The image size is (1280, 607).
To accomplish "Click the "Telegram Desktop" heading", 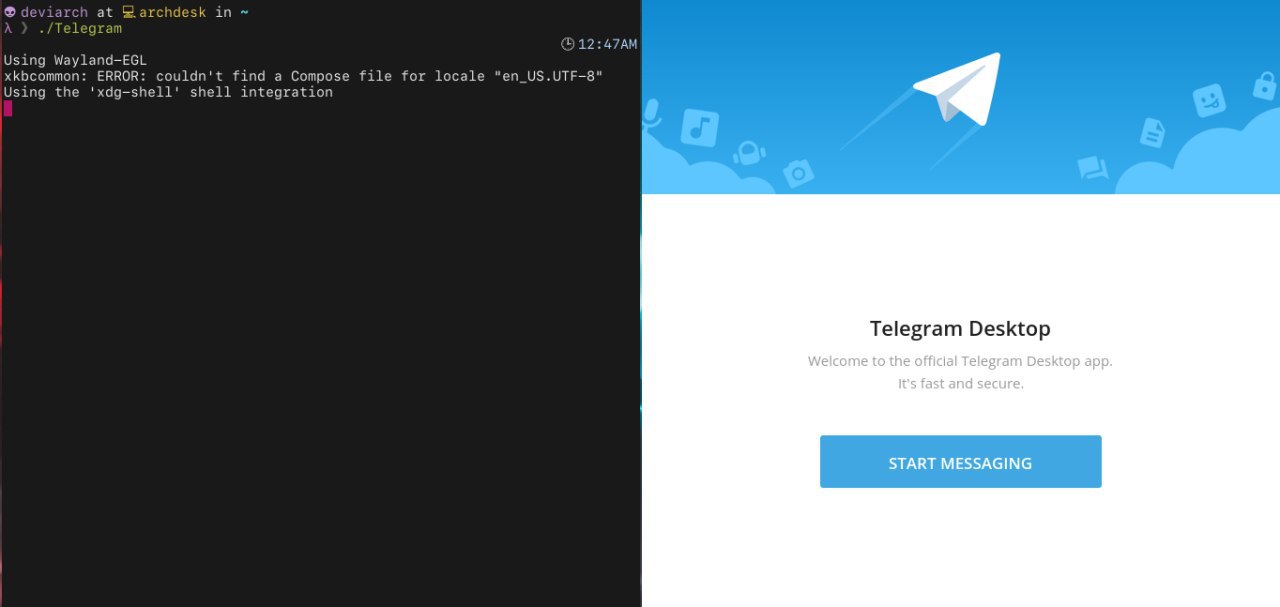I will tap(960, 328).
